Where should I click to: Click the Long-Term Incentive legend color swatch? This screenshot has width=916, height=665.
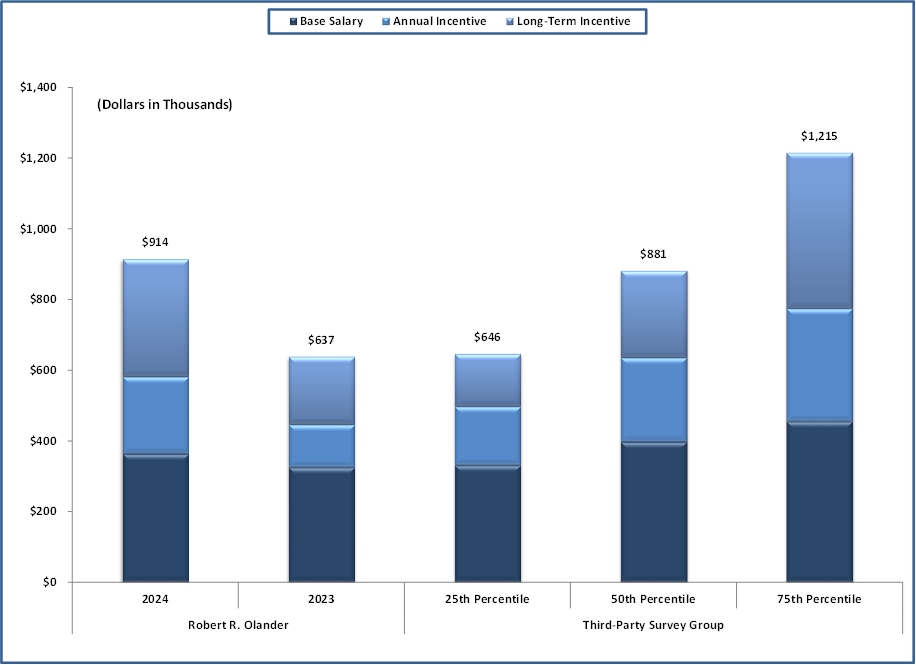(508, 22)
